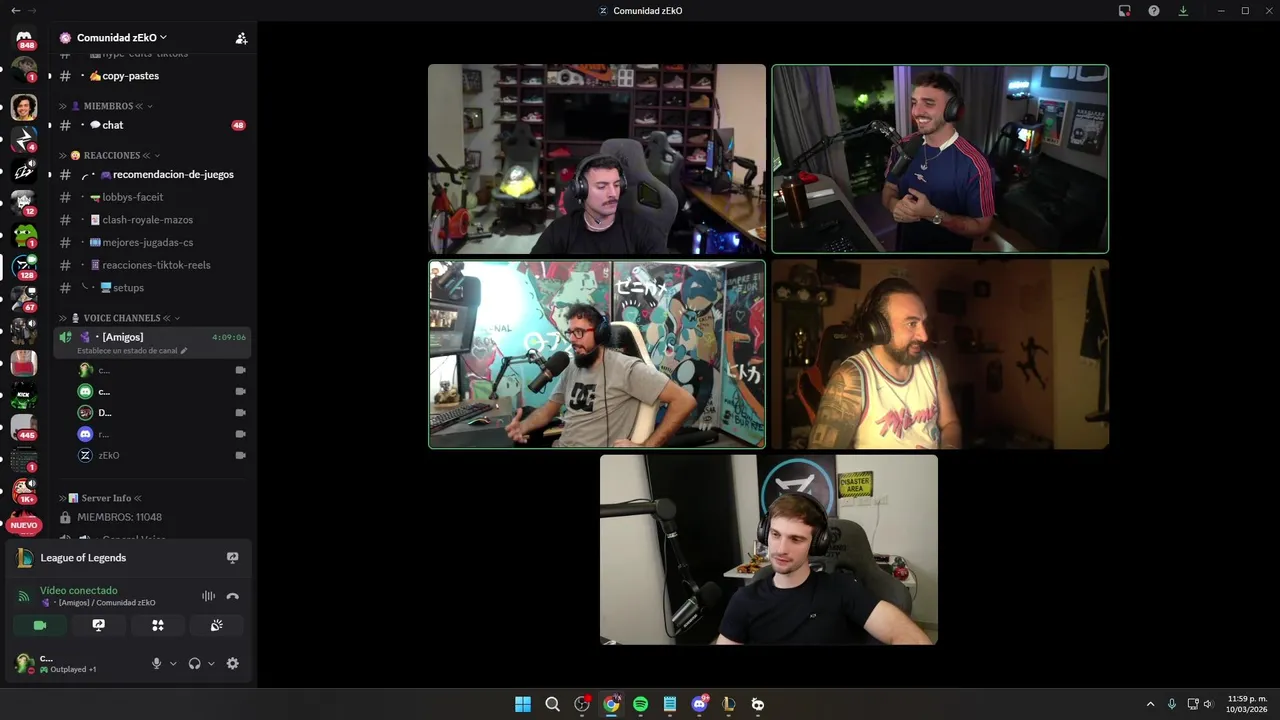Open the server icon with badge 12
Image resolution: width=1280 pixels, height=720 pixels.
click(x=24, y=203)
